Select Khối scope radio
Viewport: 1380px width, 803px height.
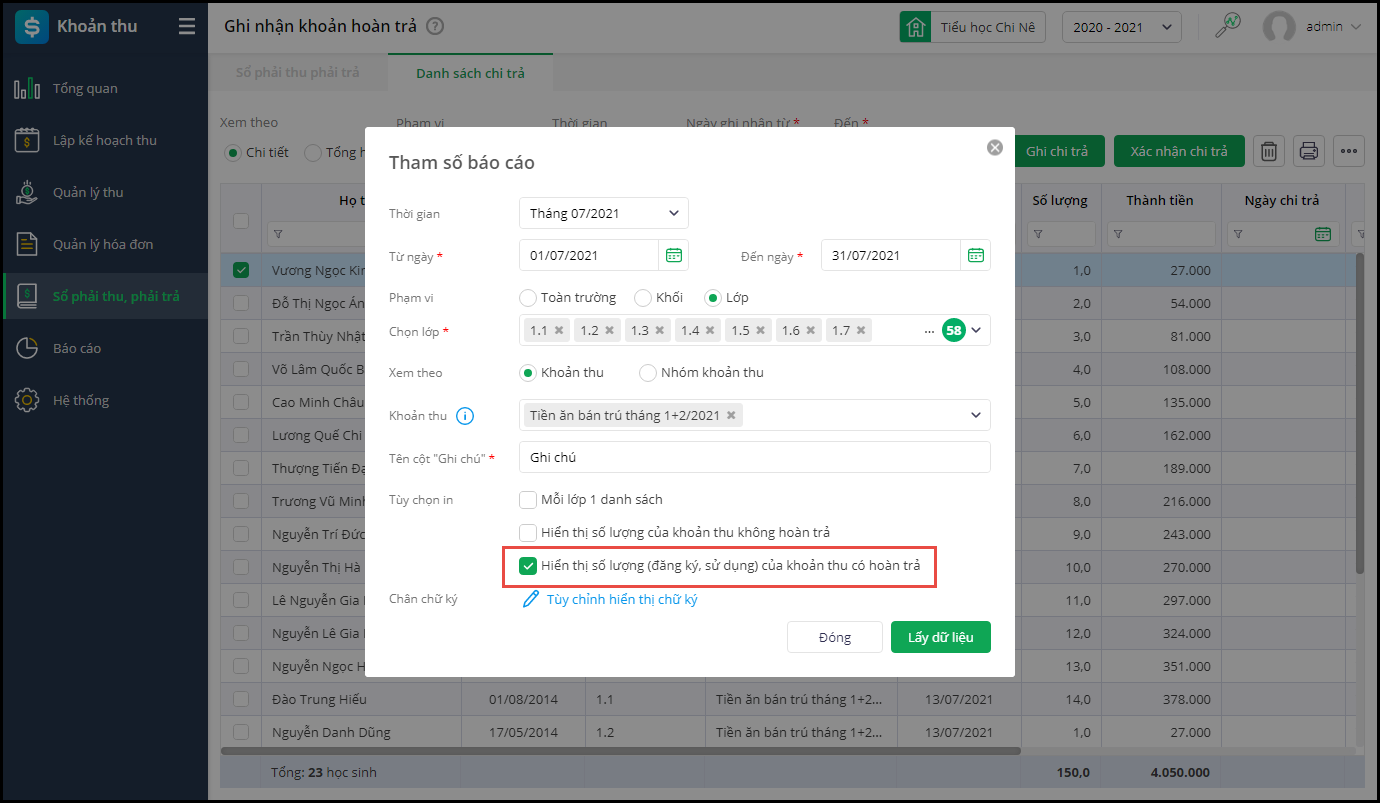click(x=643, y=298)
